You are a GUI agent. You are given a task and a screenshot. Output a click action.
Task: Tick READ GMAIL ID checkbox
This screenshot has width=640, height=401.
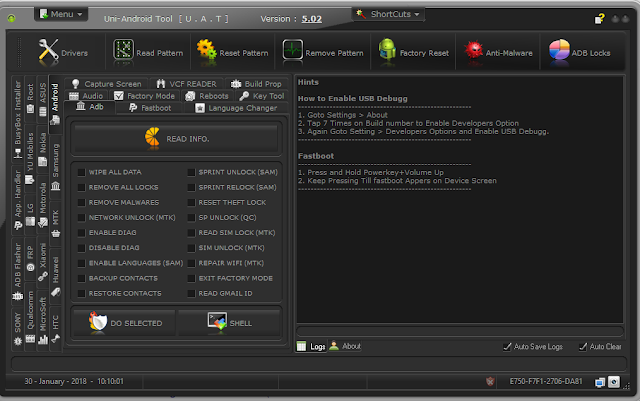(191, 294)
